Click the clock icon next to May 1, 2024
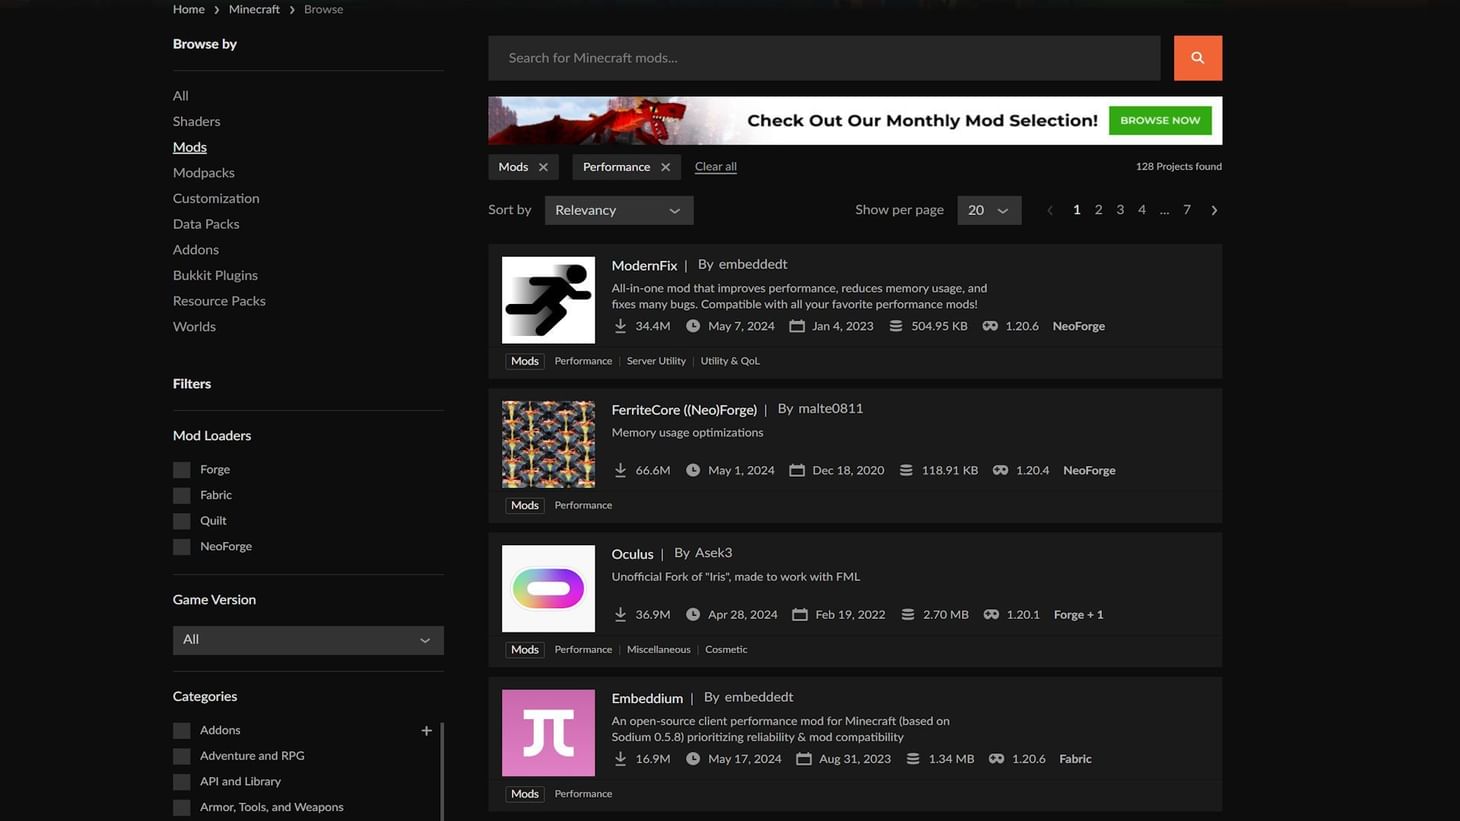This screenshot has width=1460, height=821. [x=693, y=469]
